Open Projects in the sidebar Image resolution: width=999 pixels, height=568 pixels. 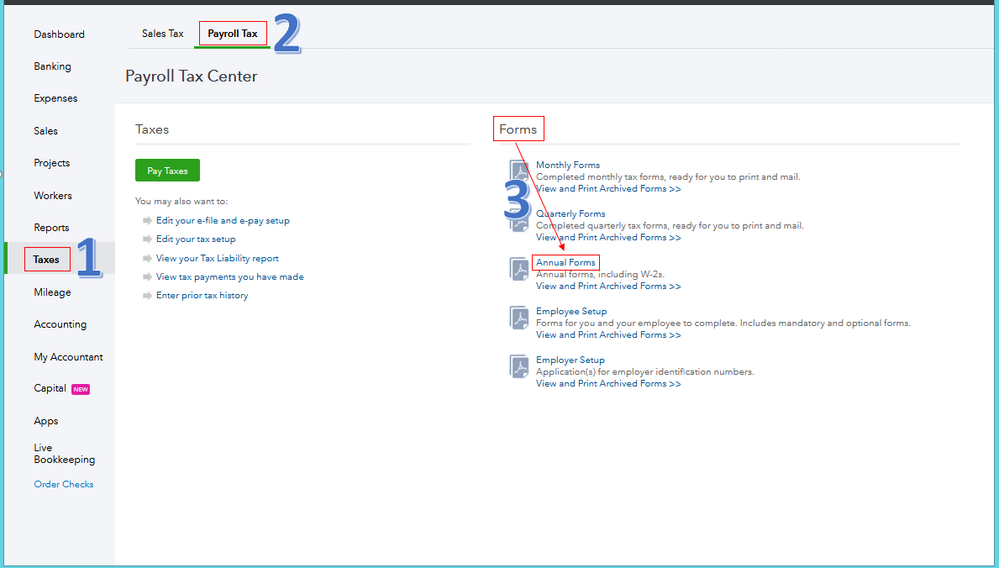click(x=52, y=163)
